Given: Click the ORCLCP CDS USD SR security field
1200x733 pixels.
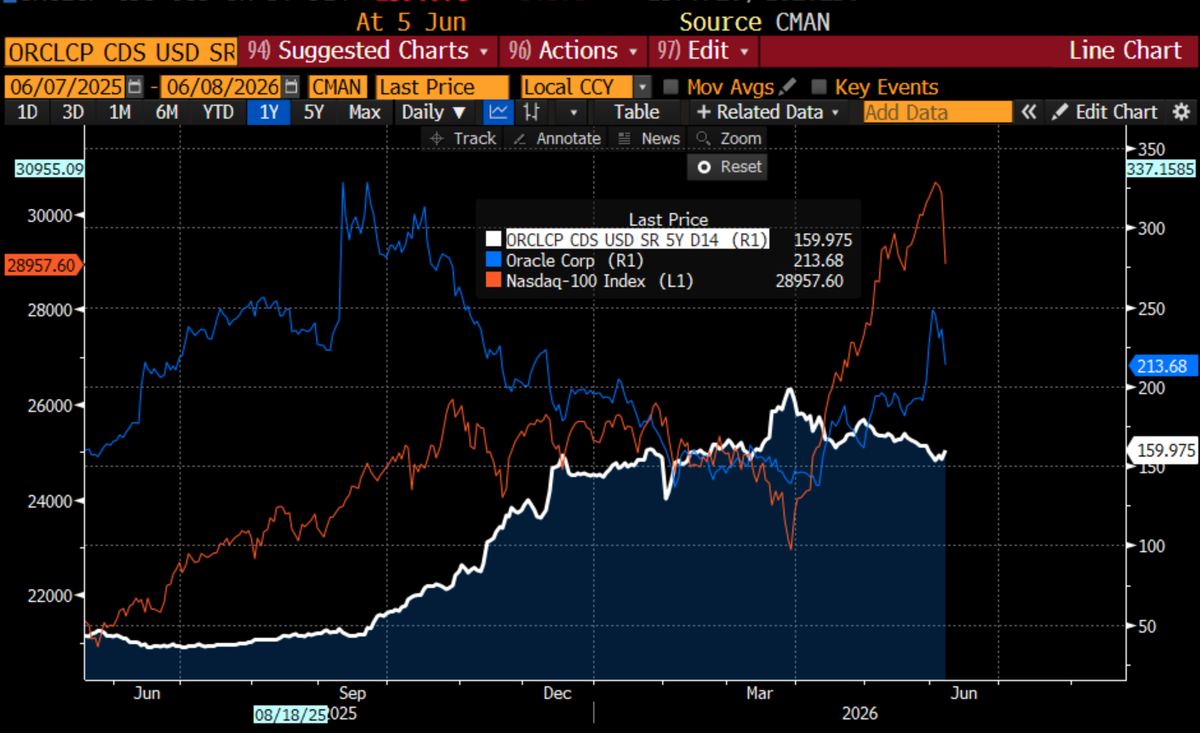Looking at the screenshot, I should coord(120,50).
